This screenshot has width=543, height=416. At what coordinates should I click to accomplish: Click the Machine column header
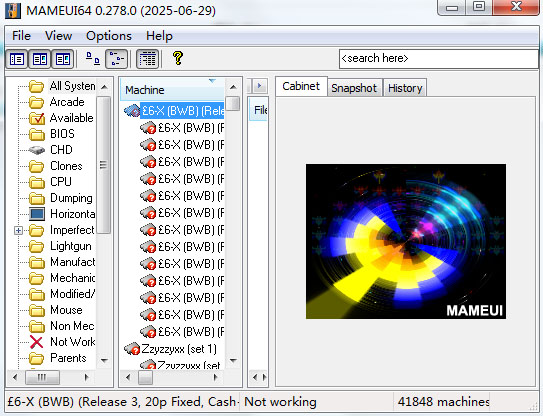[172, 90]
